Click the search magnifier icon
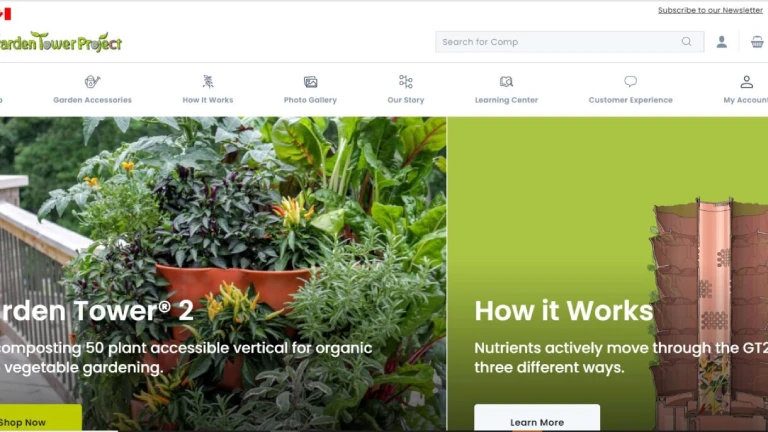768x432 pixels. click(x=686, y=42)
